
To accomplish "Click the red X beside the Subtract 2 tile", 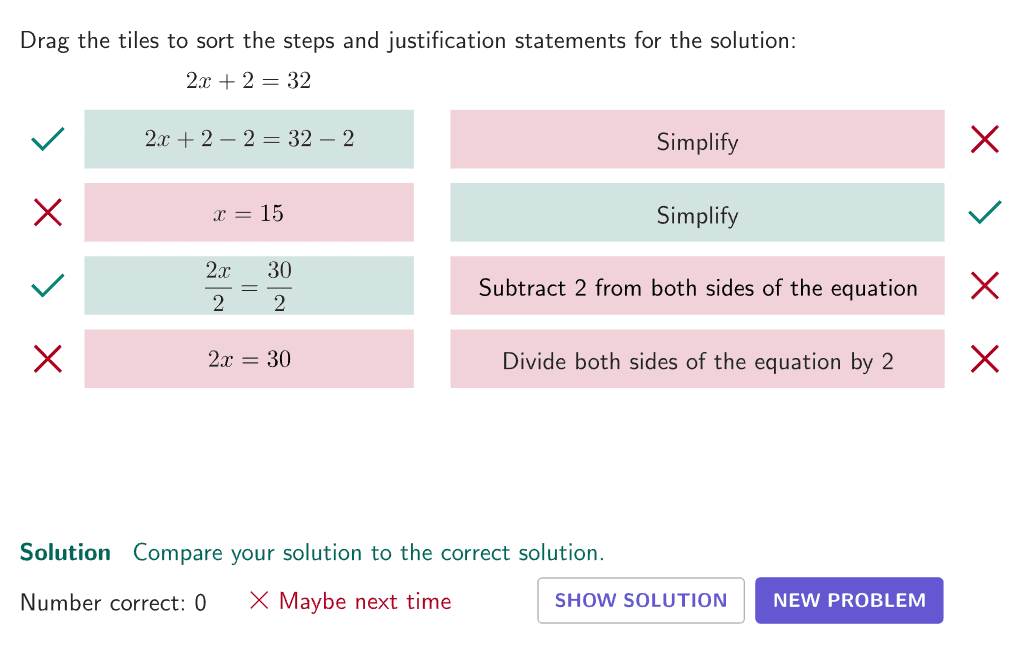I will [x=984, y=286].
